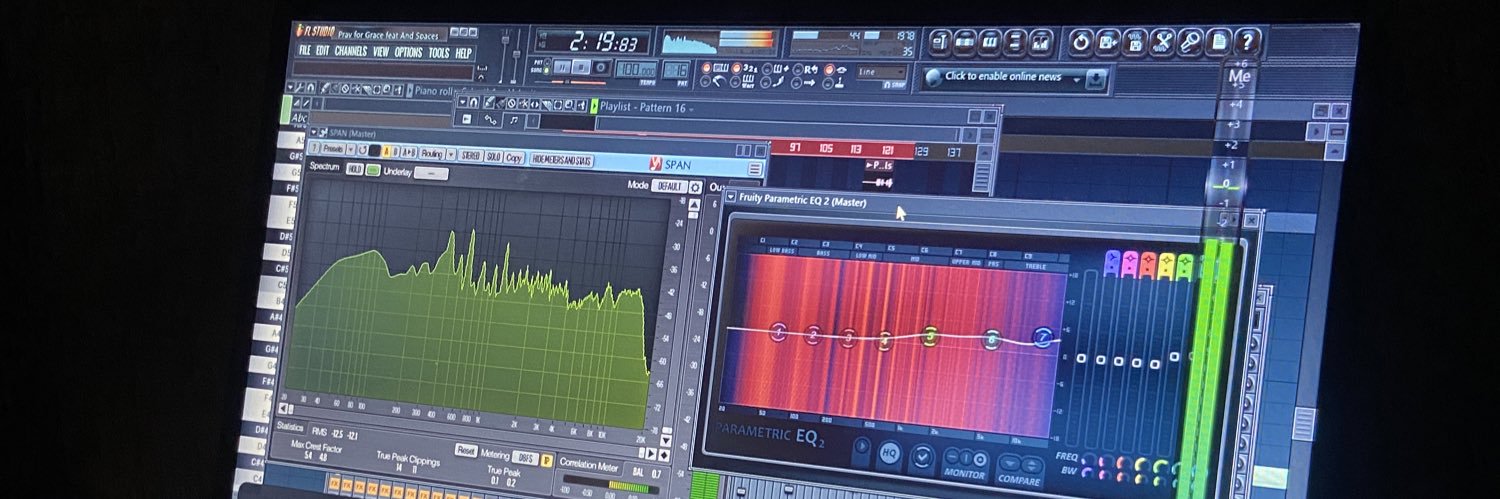This screenshot has width=1500, height=499.
Task: Open the HELP menu
Action: (x=463, y=53)
